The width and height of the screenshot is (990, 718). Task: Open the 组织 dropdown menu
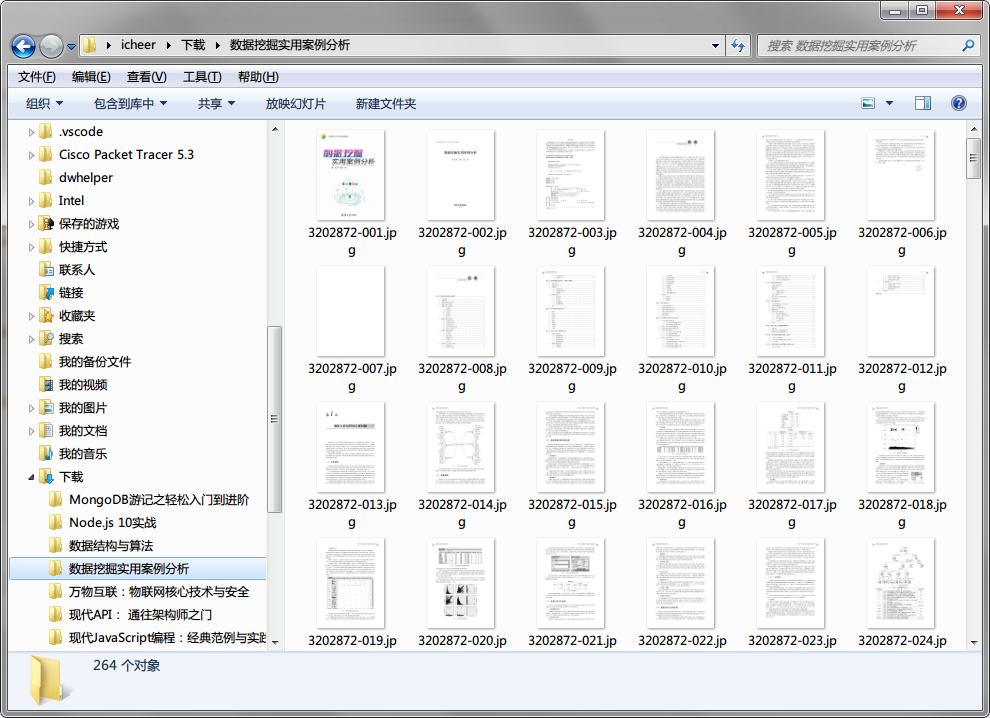(44, 104)
